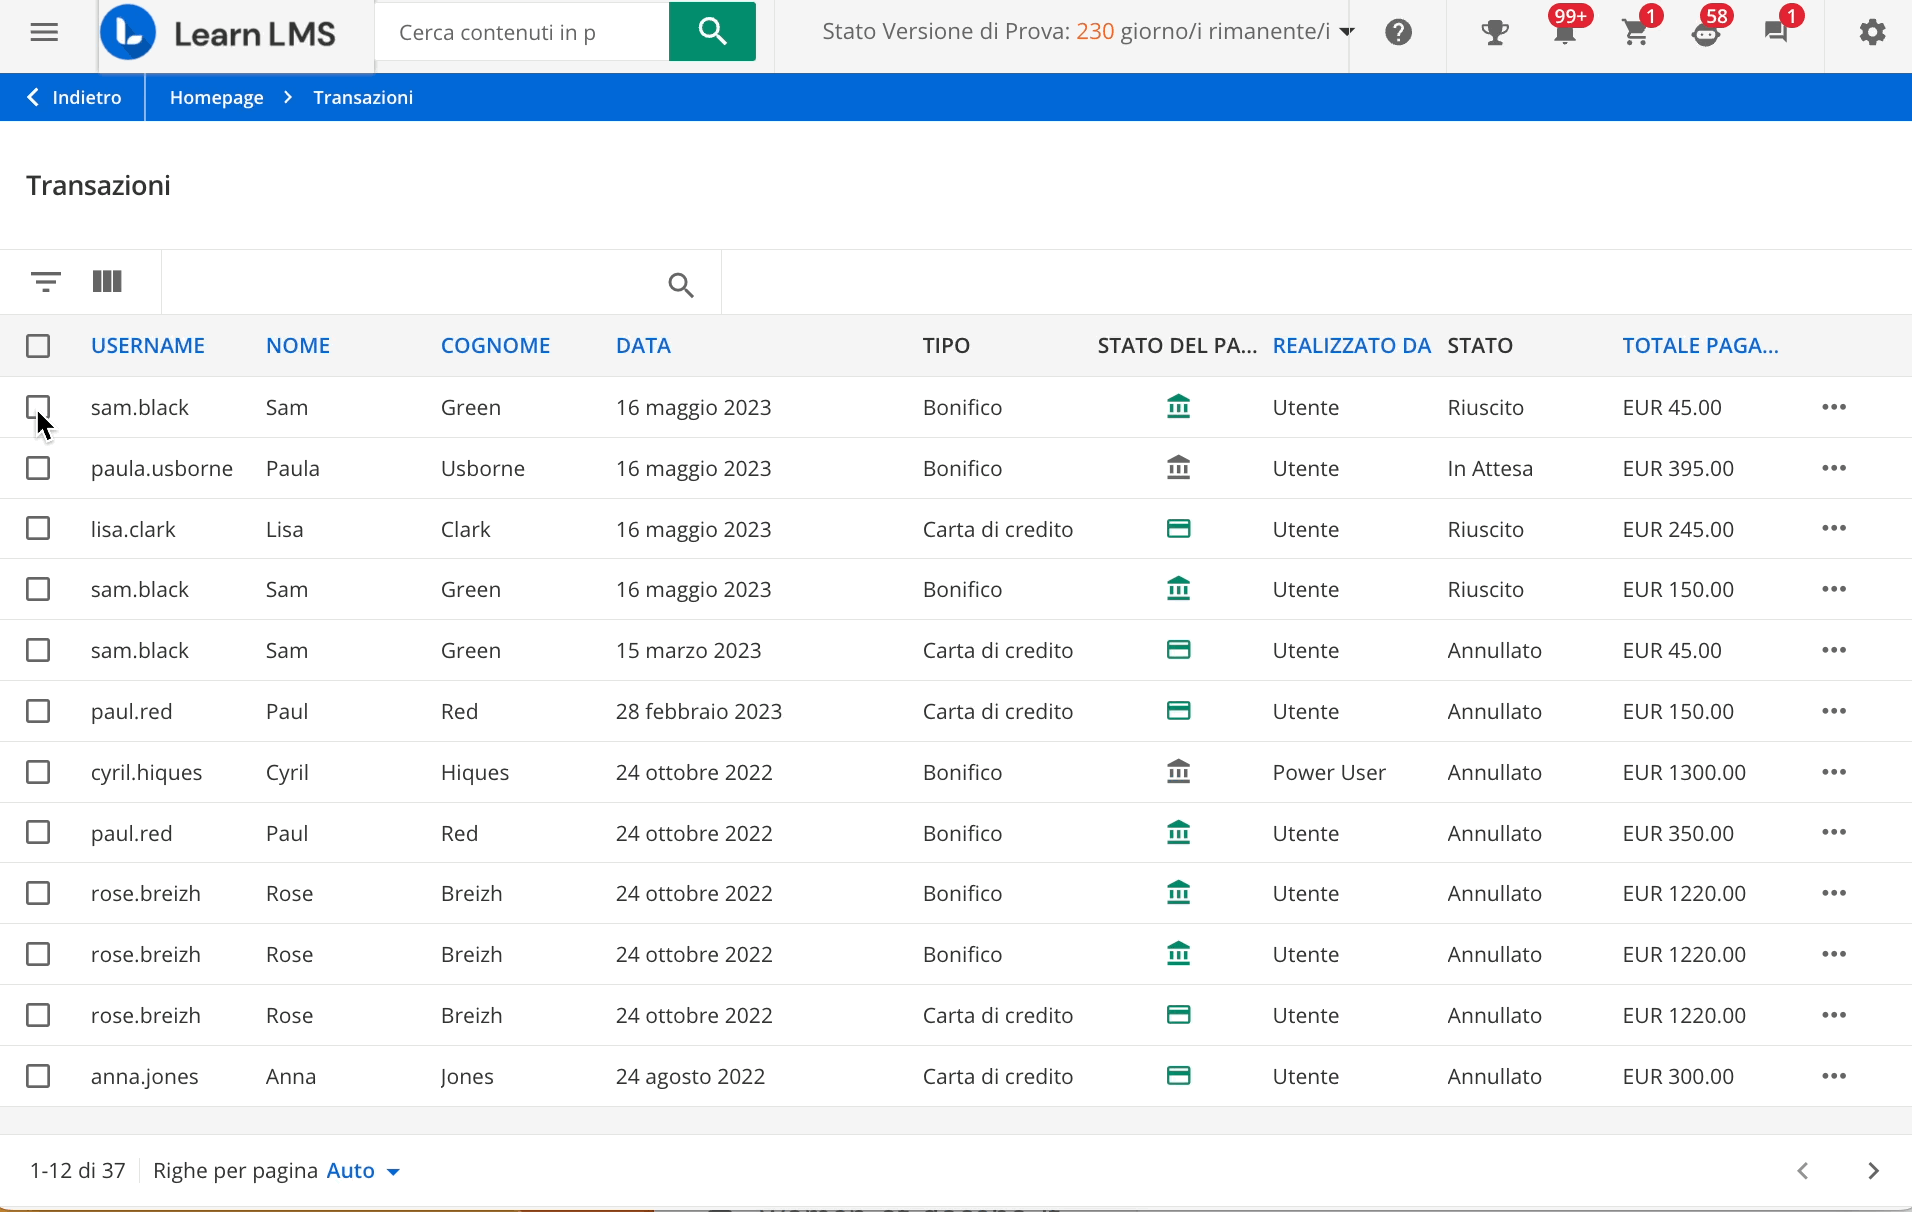Select checkbox for paul.red 28 febbraio 2023
The width and height of the screenshot is (1912, 1212).
click(x=38, y=711)
